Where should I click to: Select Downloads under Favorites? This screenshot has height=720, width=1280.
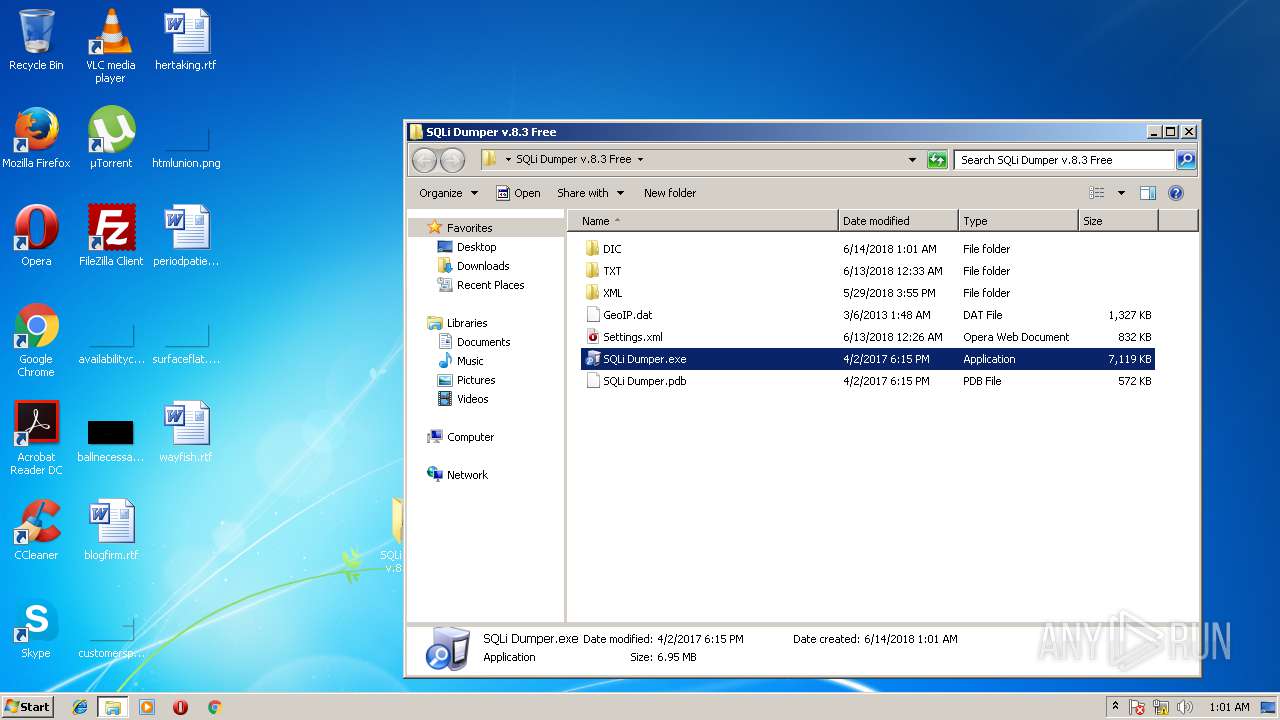click(473, 266)
